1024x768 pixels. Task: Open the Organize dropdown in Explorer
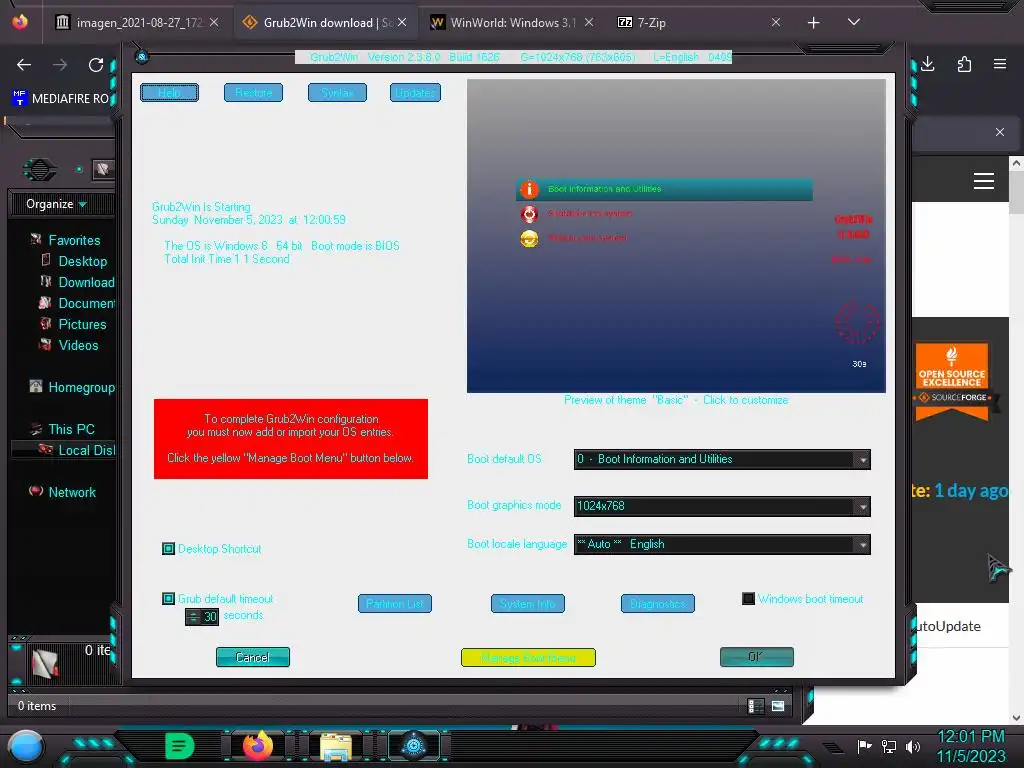pyautogui.click(x=56, y=204)
